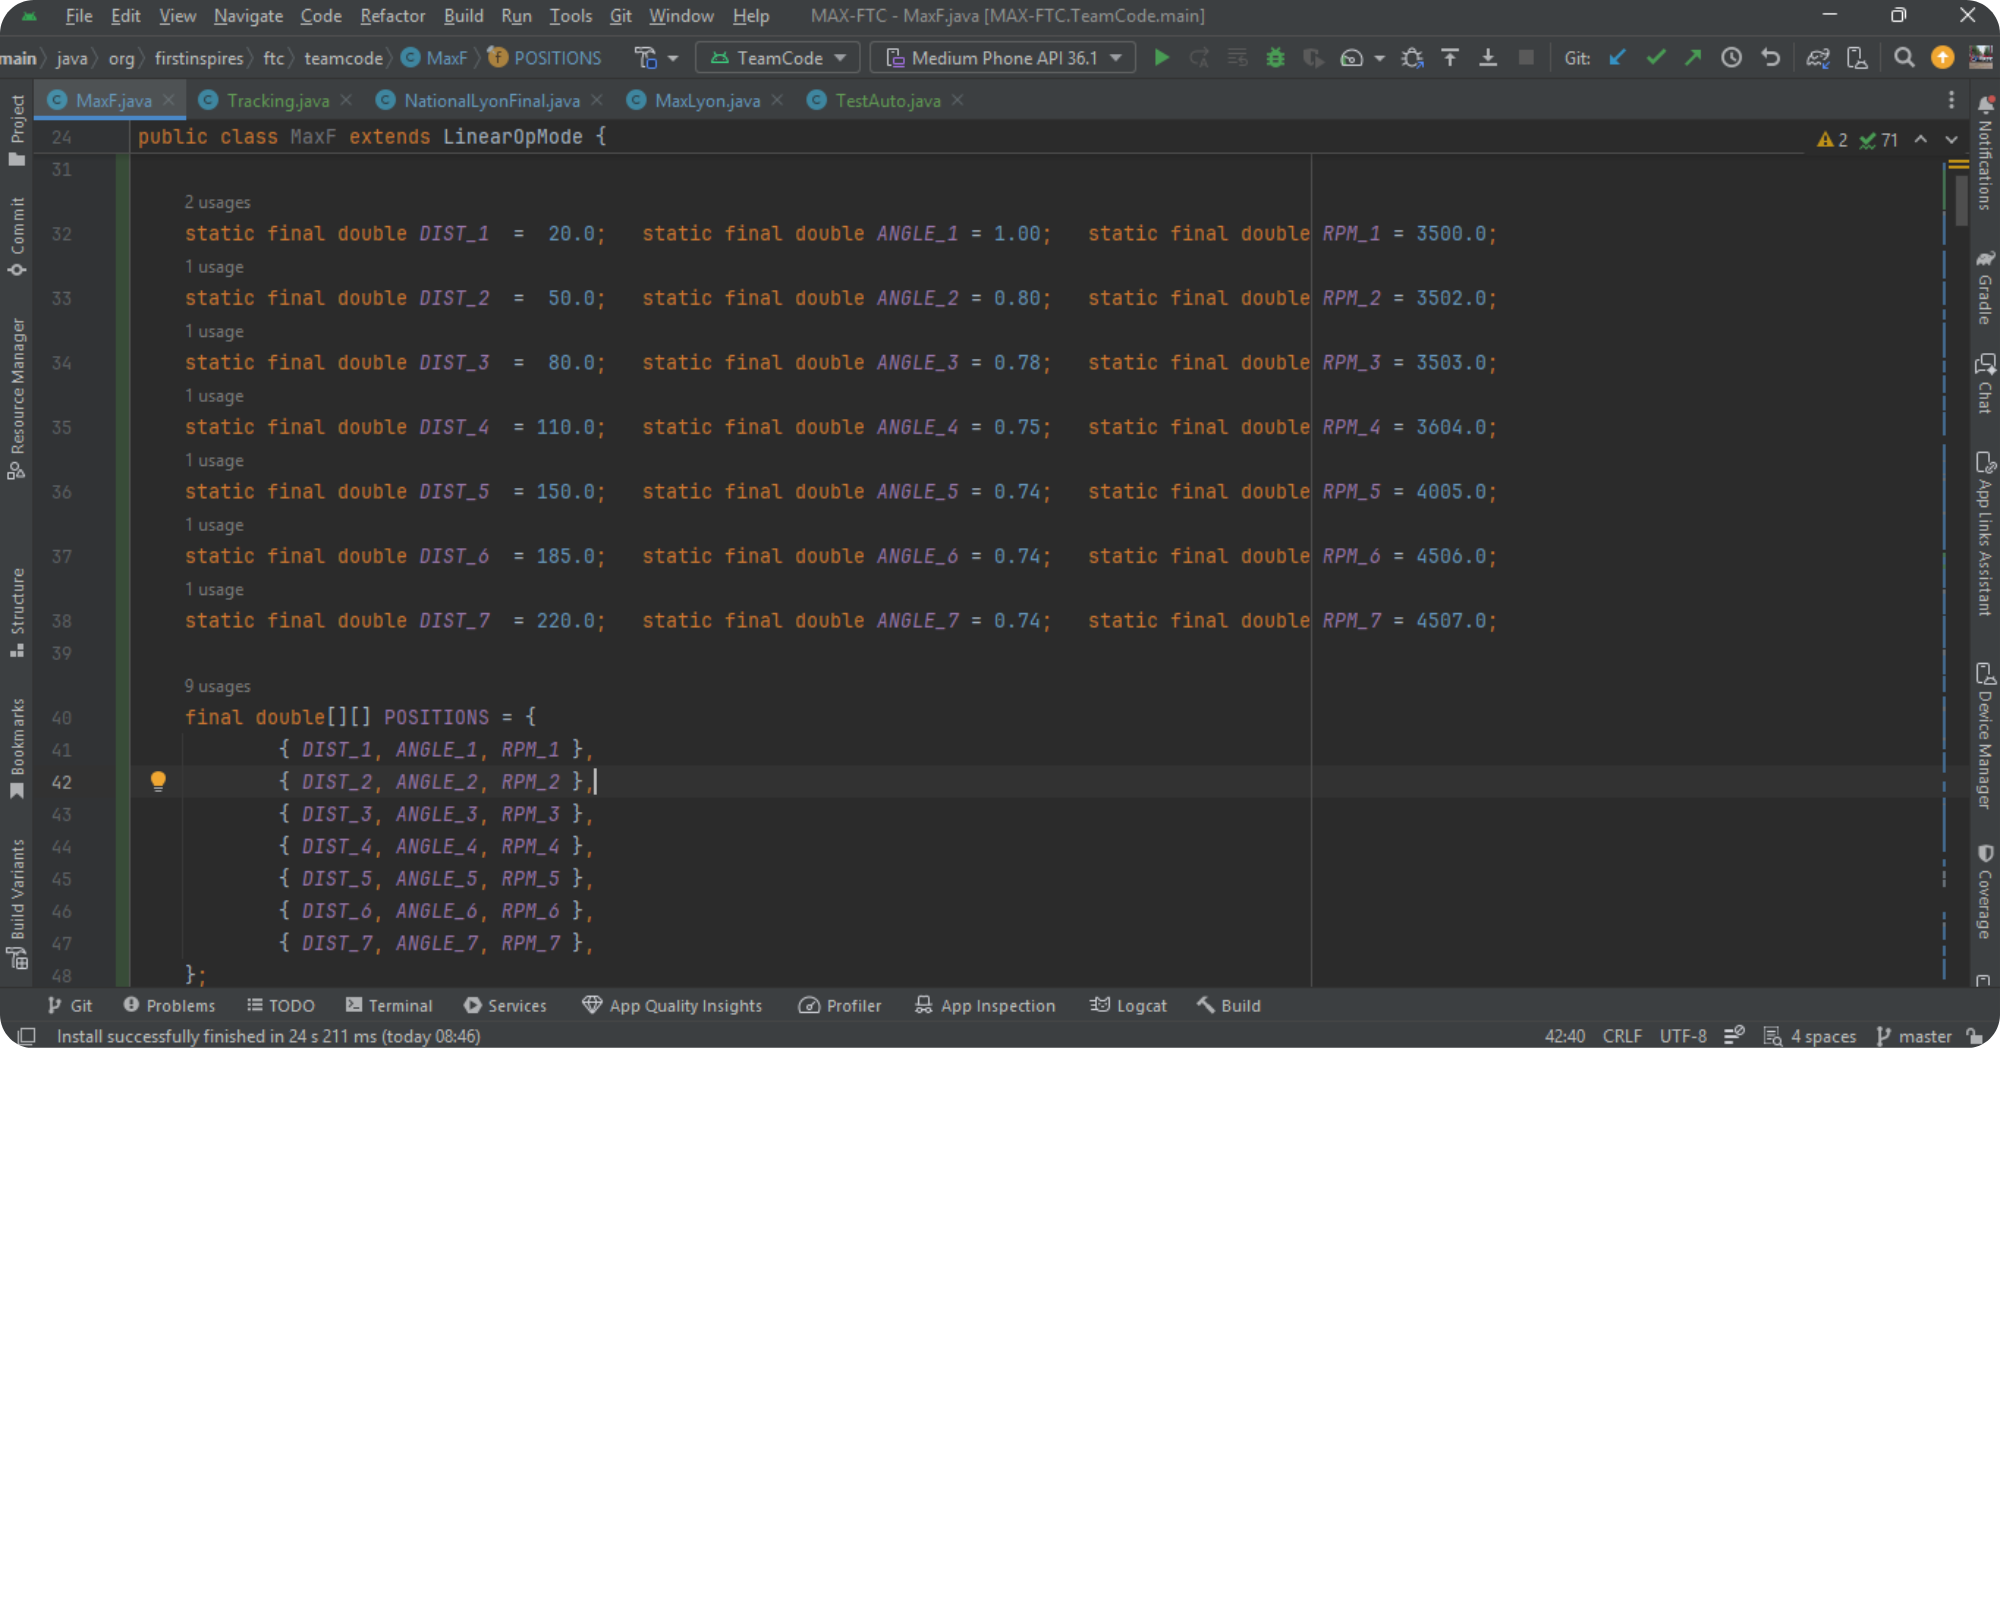The width and height of the screenshot is (2000, 1600).
Task: Show Git history clock icon
Action: tap(1732, 58)
